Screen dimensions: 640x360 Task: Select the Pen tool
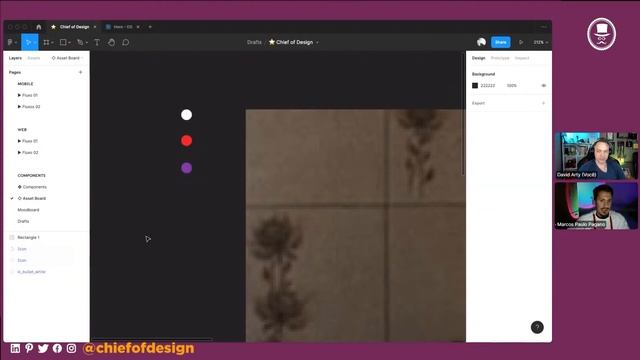click(80, 42)
